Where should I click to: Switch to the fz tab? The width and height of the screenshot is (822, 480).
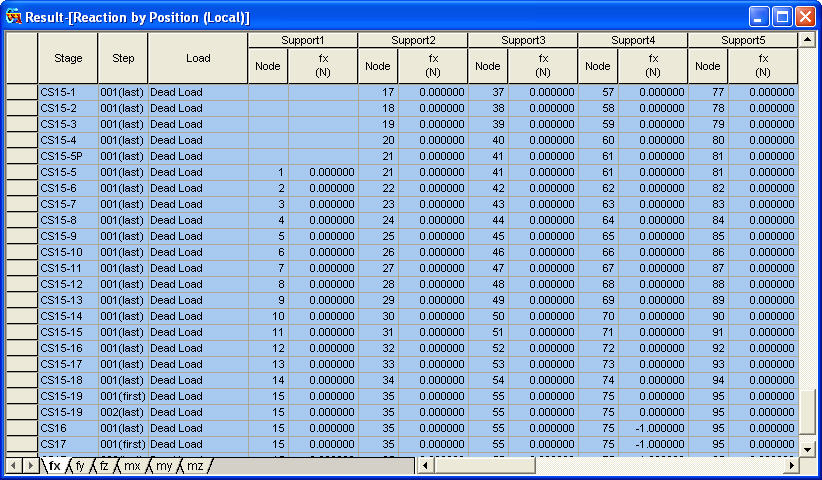104,466
